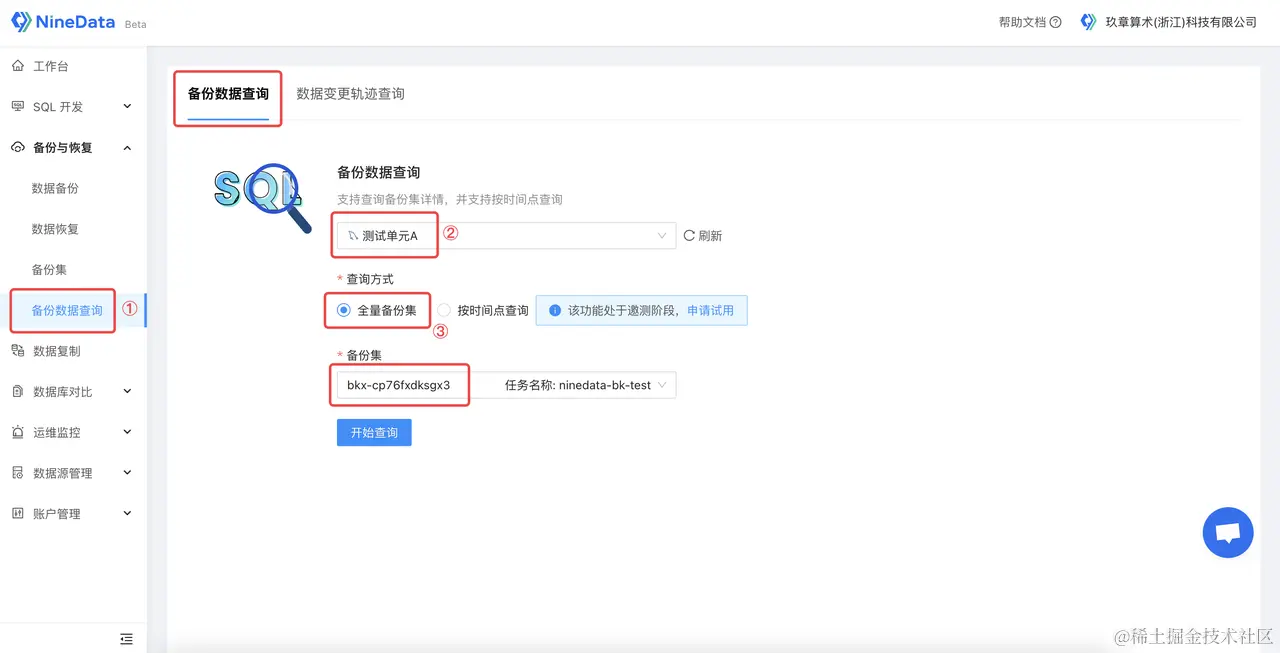1280x653 pixels.
Task: Click the NineData logo
Action: (63, 20)
